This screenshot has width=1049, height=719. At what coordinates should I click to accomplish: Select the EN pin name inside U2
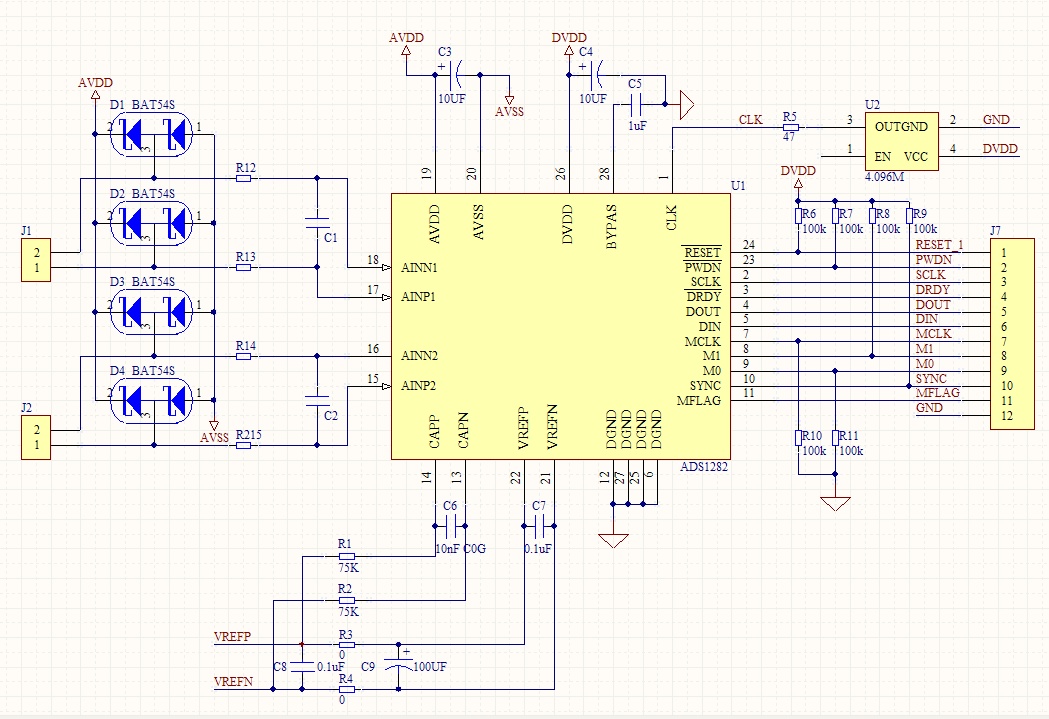(882, 157)
